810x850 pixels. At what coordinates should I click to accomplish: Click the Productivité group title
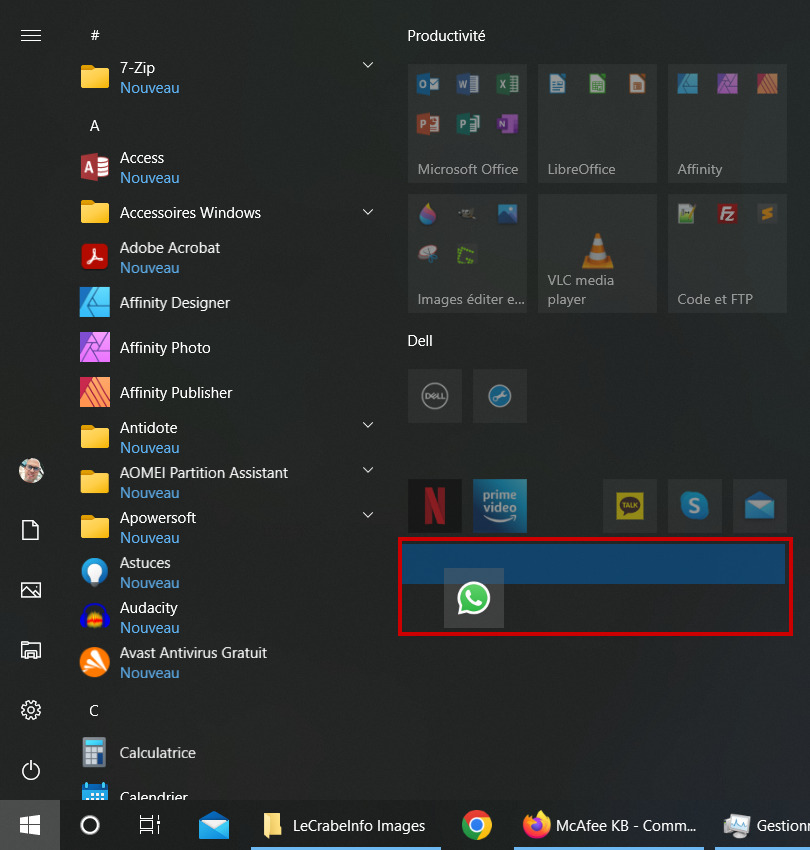pos(446,36)
